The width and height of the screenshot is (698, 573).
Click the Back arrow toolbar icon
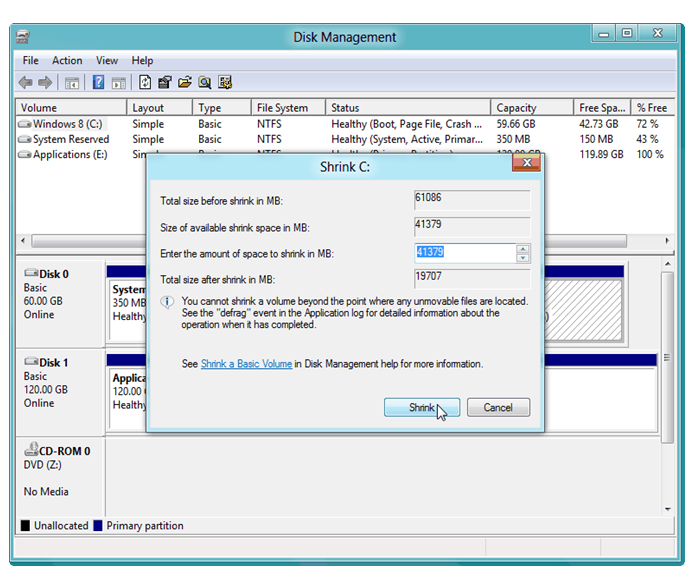click(25, 83)
